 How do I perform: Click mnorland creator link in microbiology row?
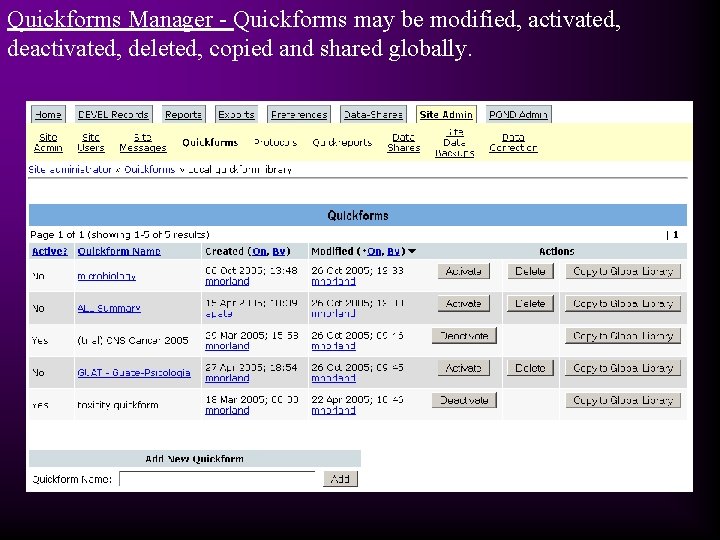227,281
